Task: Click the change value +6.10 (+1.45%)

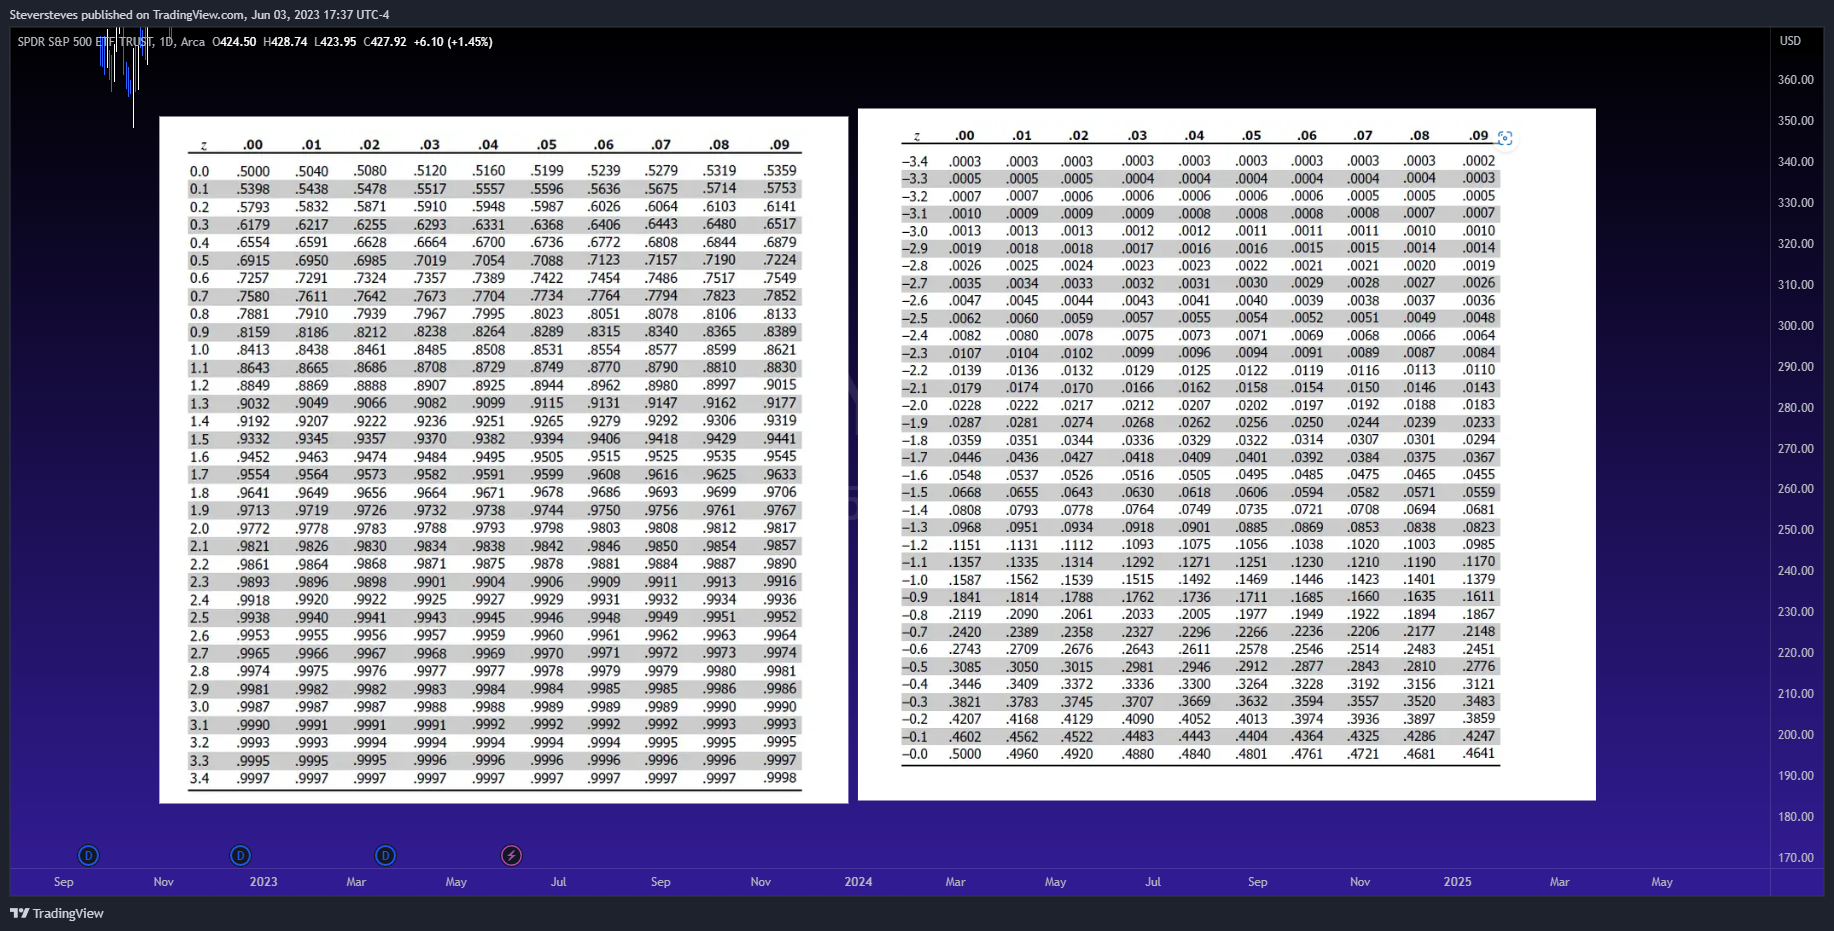Action: 453,42
